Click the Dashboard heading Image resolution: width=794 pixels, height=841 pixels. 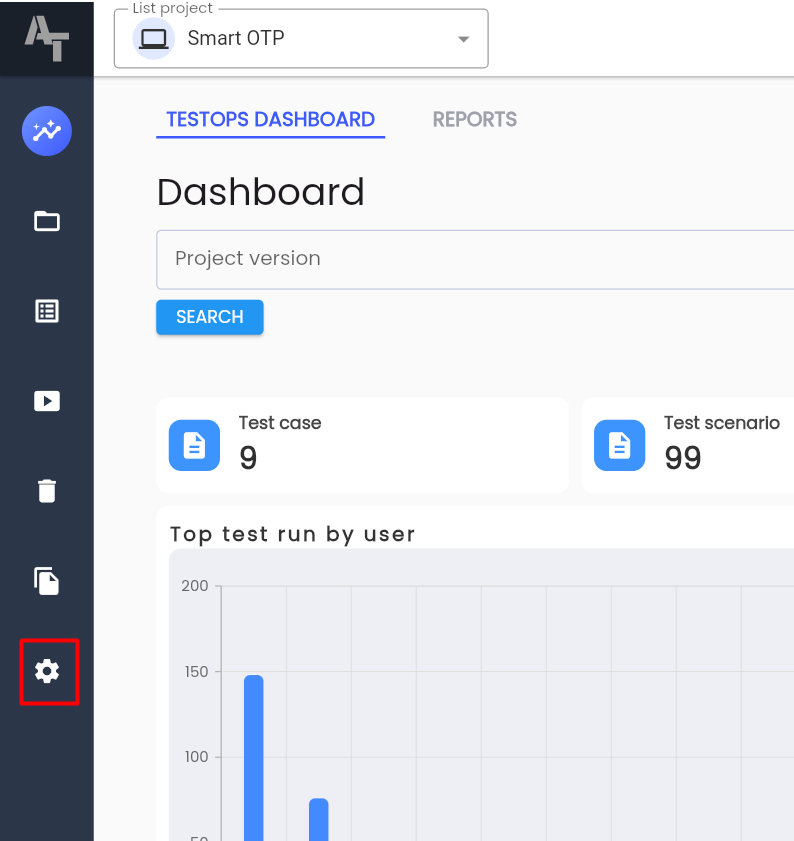tap(261, 192)
